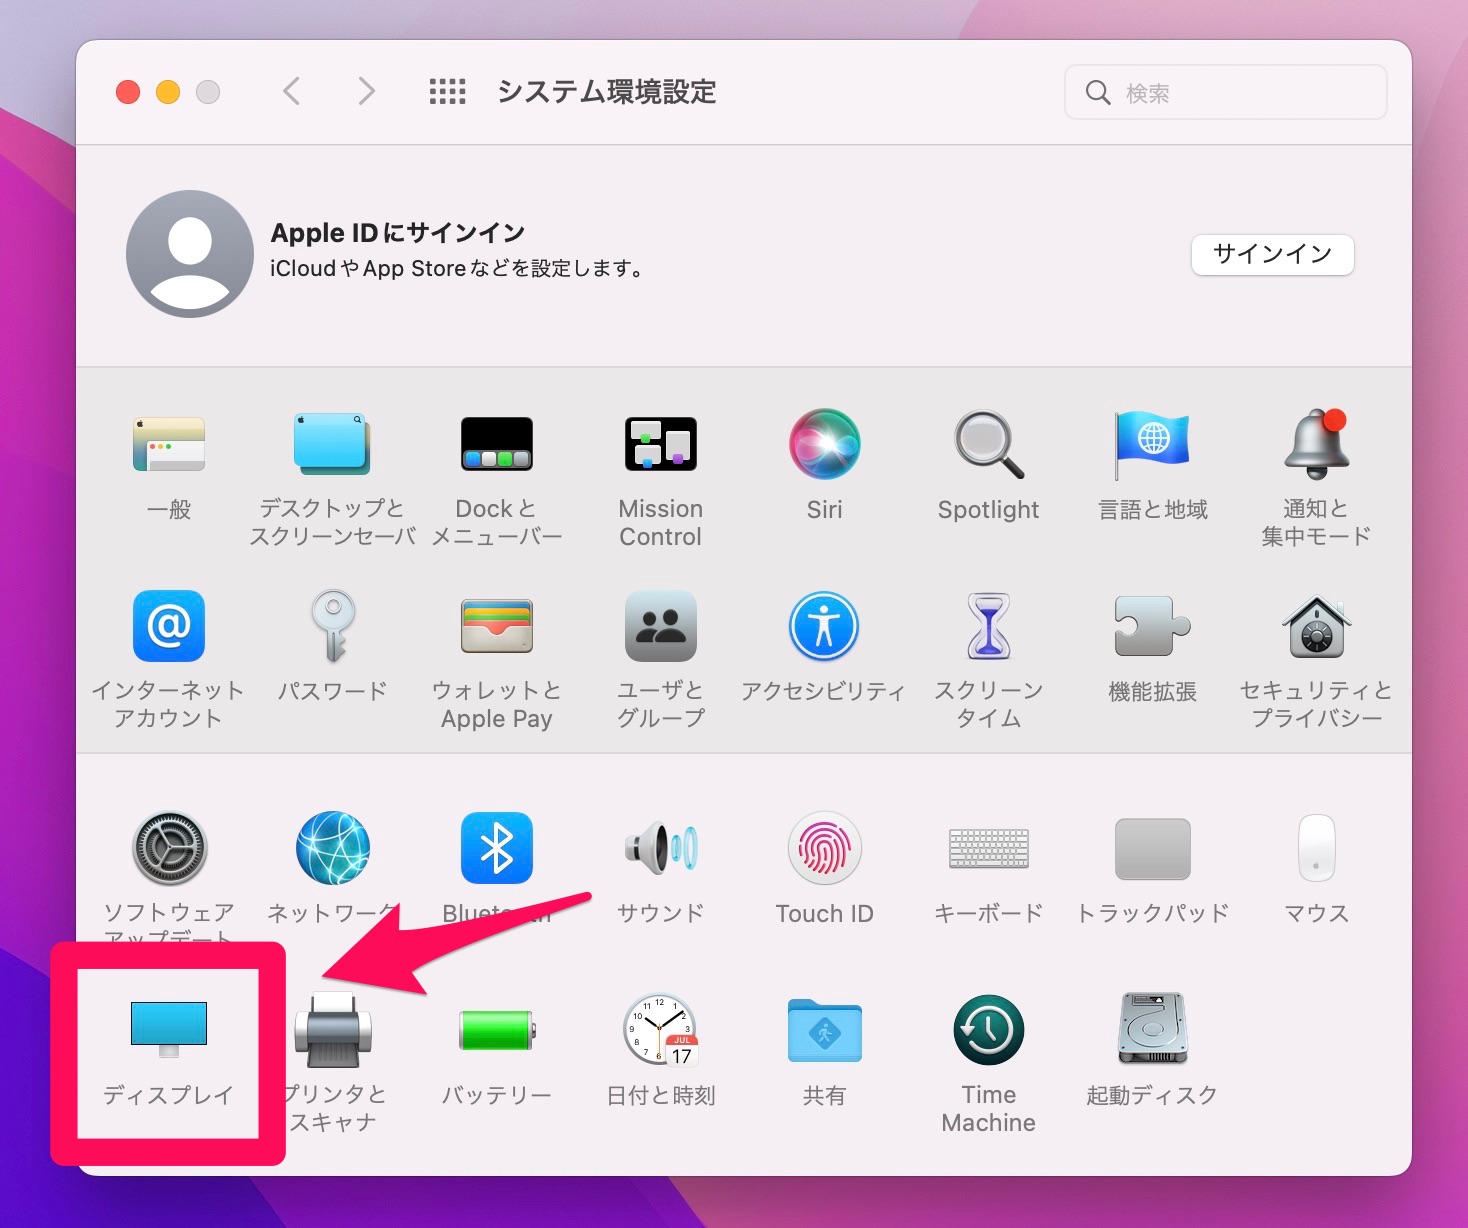The image size is (1468, 1228).
Task: Open ソフトウェアアップデート preferences
Action: (x=169, y=848)
